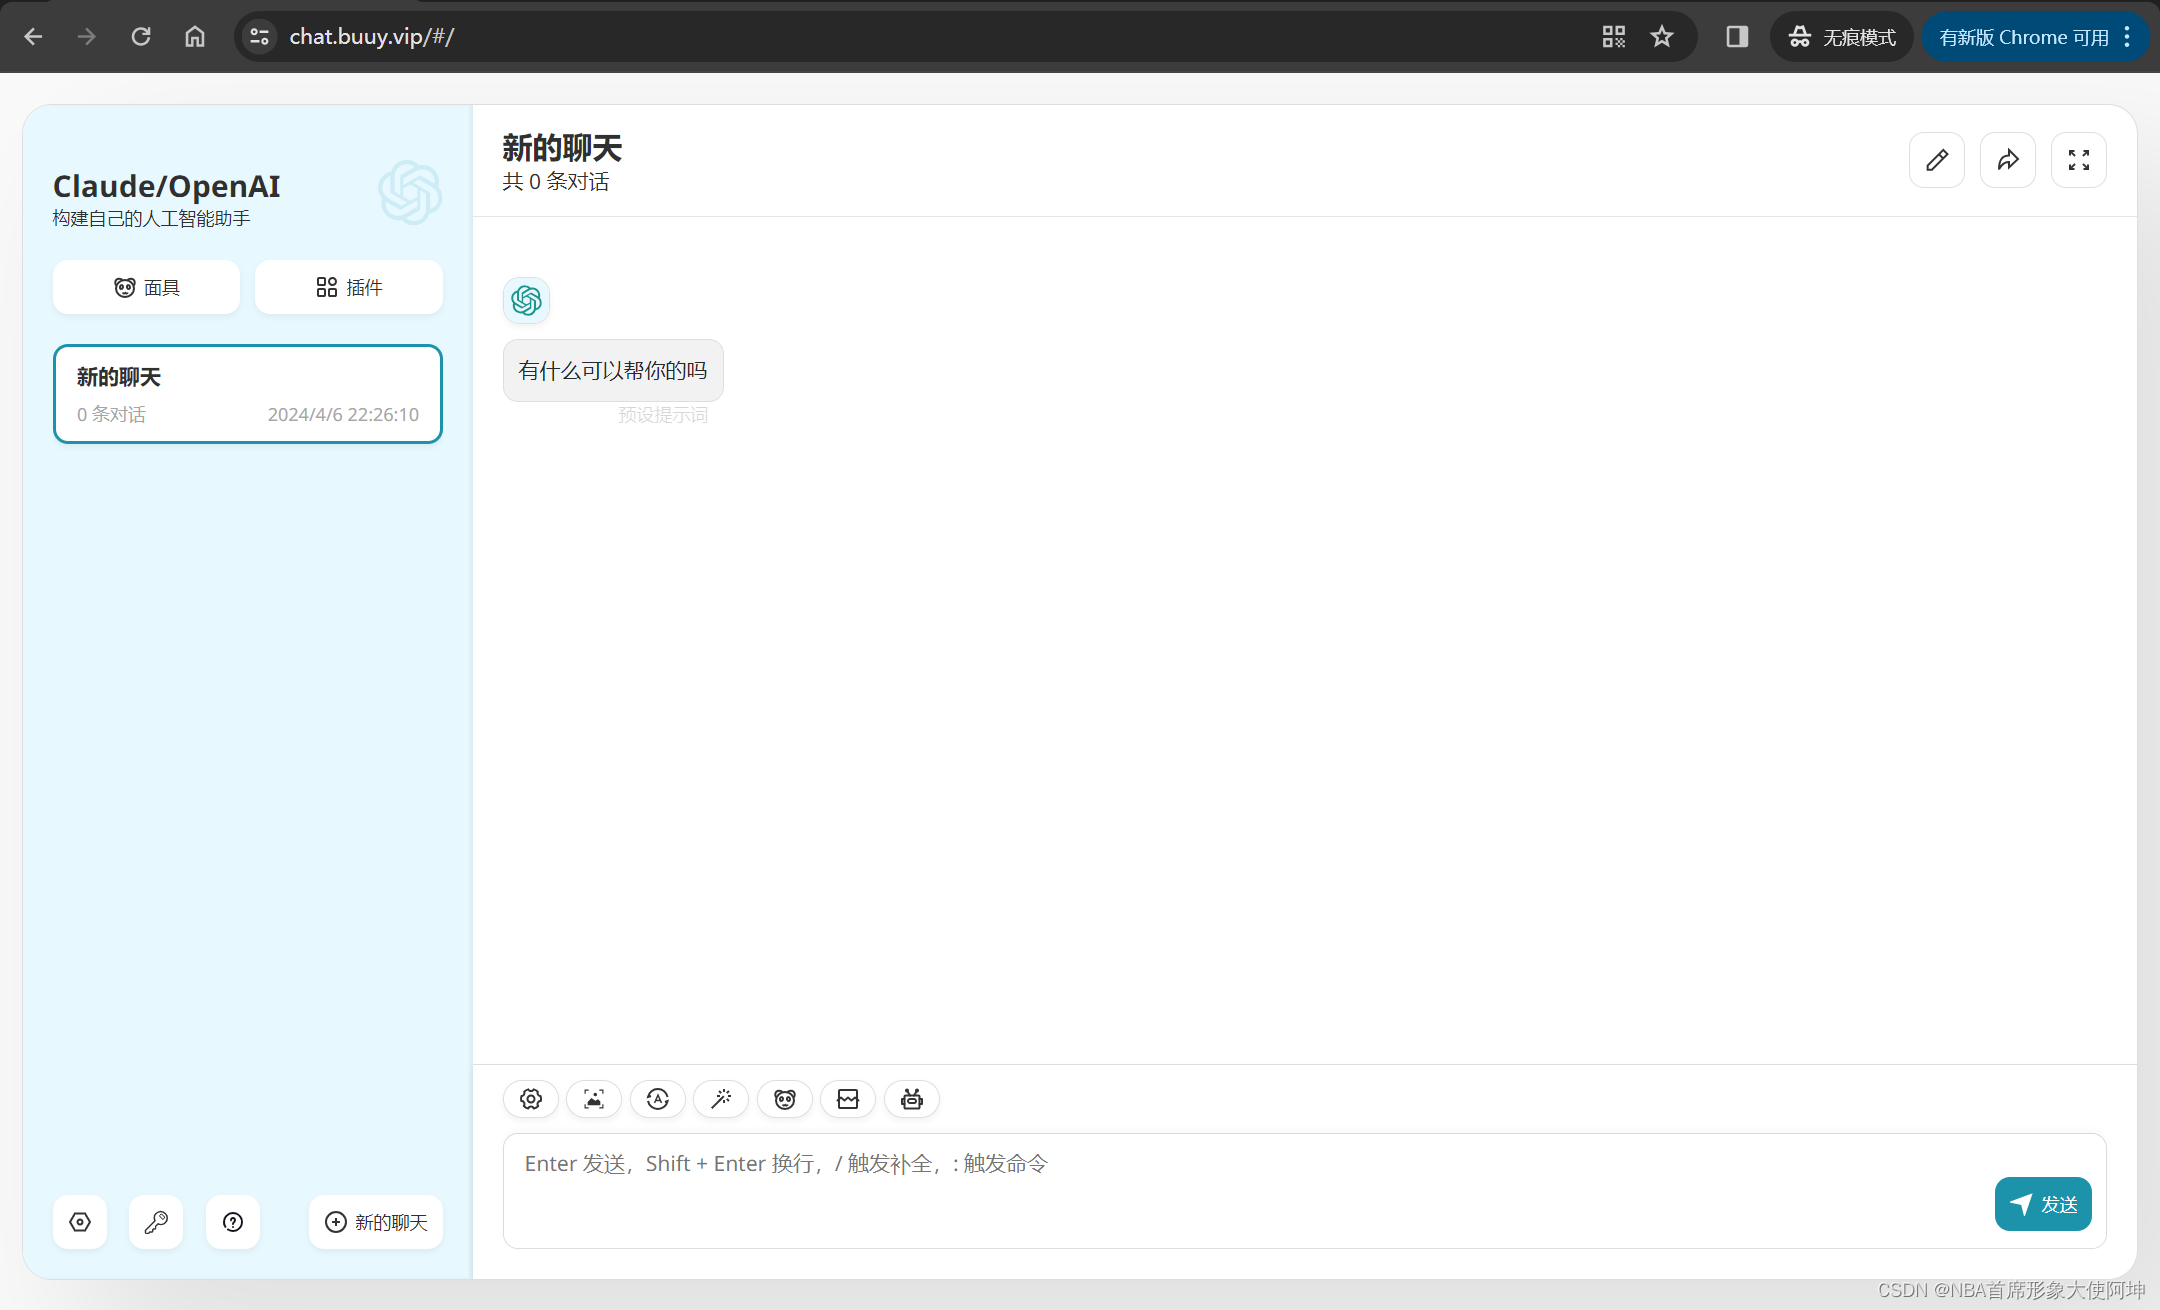The height and width of the screenshot is (1310, 2160).
Task: Click the Claude/OpenAI sidebar title
Action: 167,186
